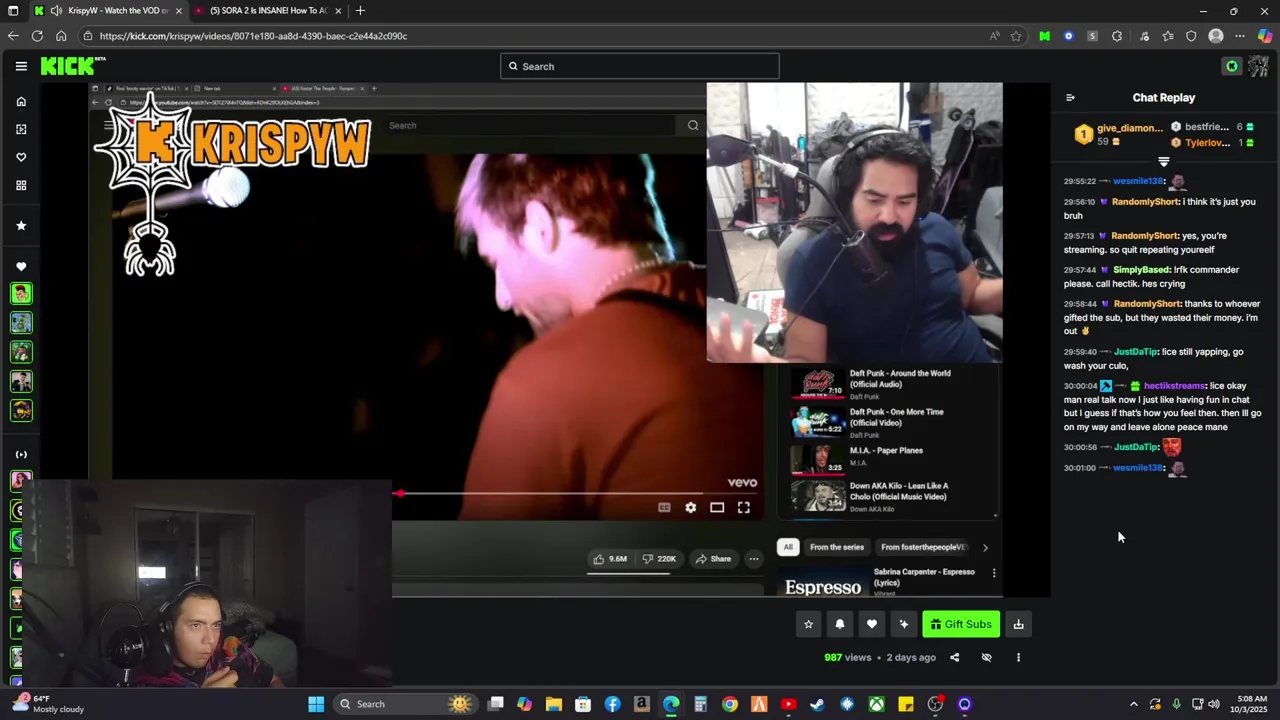This screenshot has width=1280, height=720.
Task: Collapse the Chat Replay panel
Action: (x=1070, y=98)
